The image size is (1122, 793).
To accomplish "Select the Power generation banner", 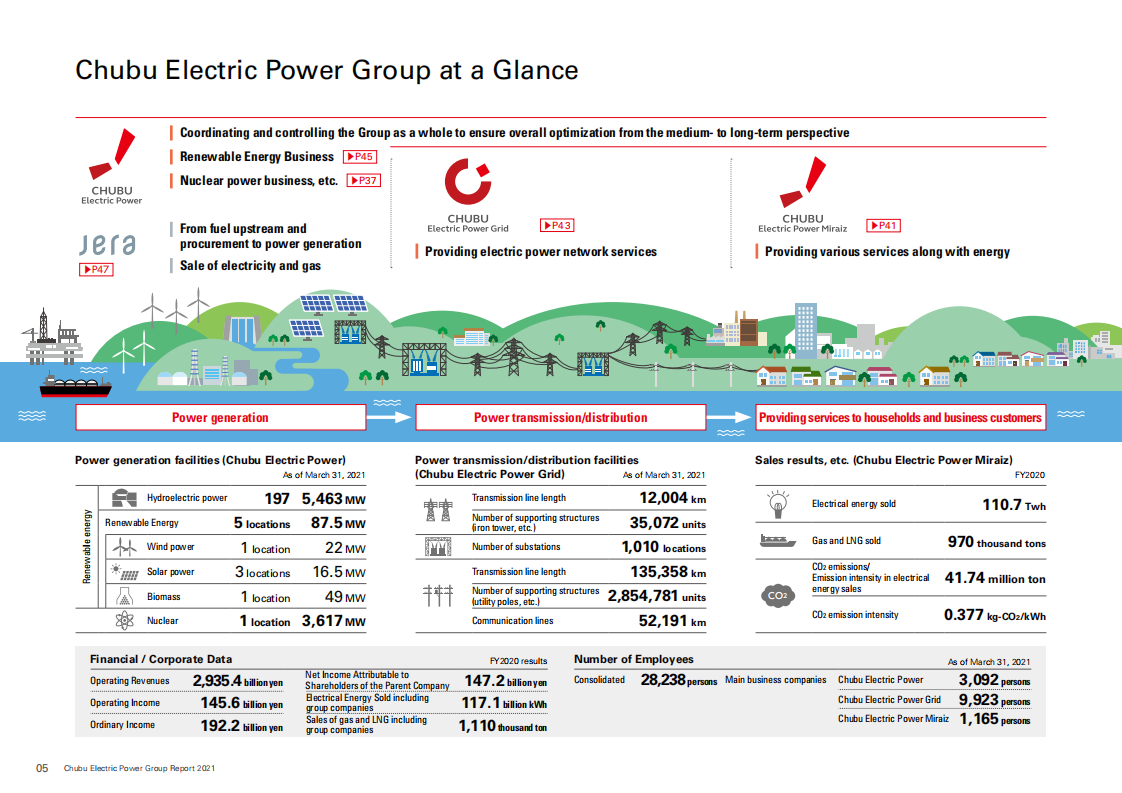I will [220, 417].
